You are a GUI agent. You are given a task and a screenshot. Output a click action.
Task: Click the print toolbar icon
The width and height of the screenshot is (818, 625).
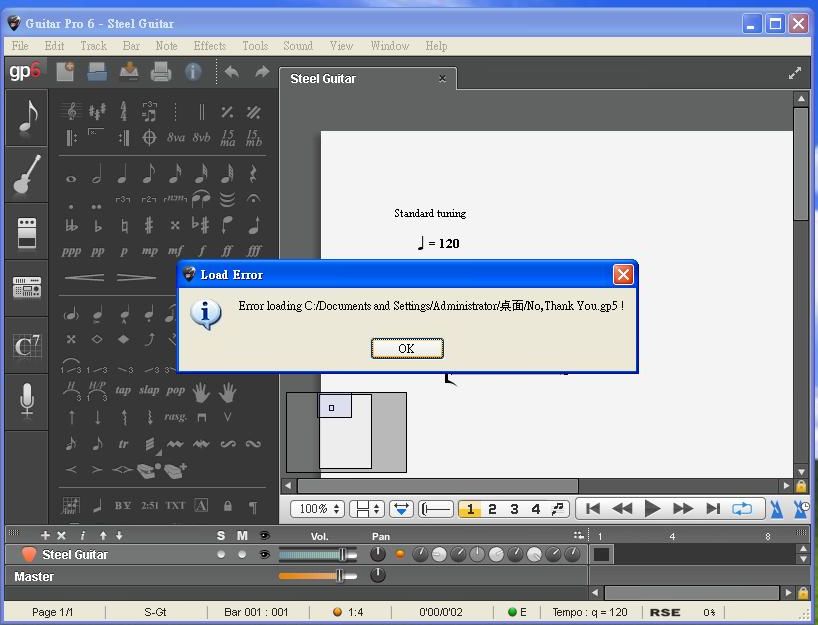pos(161,71)
